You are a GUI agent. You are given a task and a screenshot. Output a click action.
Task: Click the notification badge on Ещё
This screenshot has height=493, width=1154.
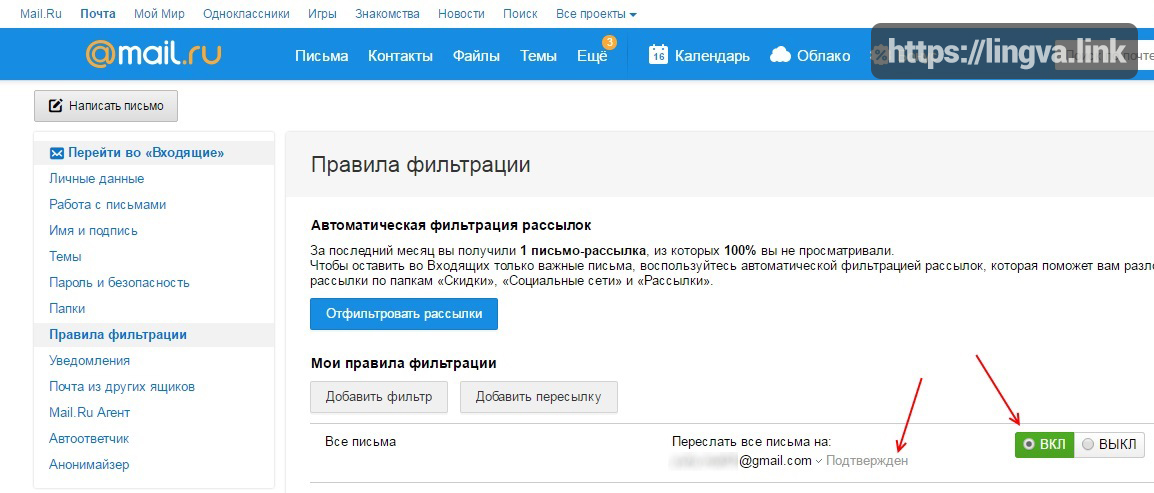(x=609, y=42)
